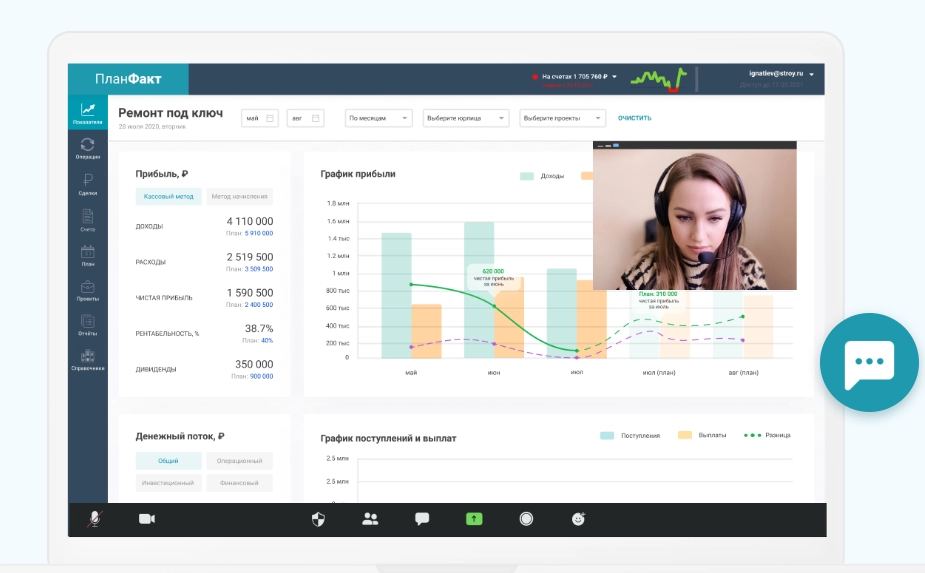Switch to the Метод начисления tab
Screen dimensions: 925x573
(x=240, y=197)
